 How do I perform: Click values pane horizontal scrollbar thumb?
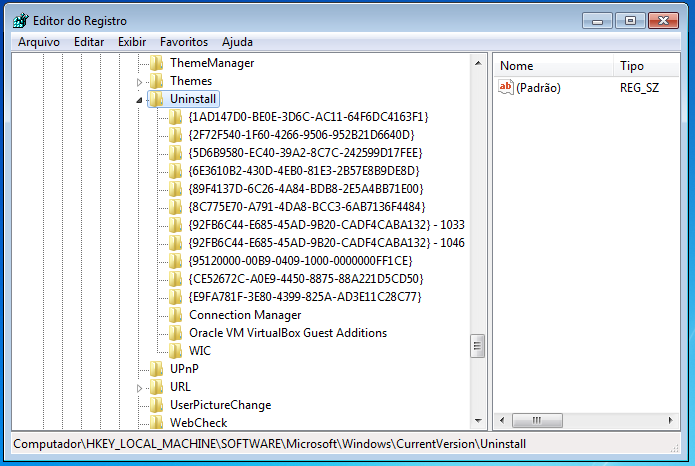tap(537, 420)
